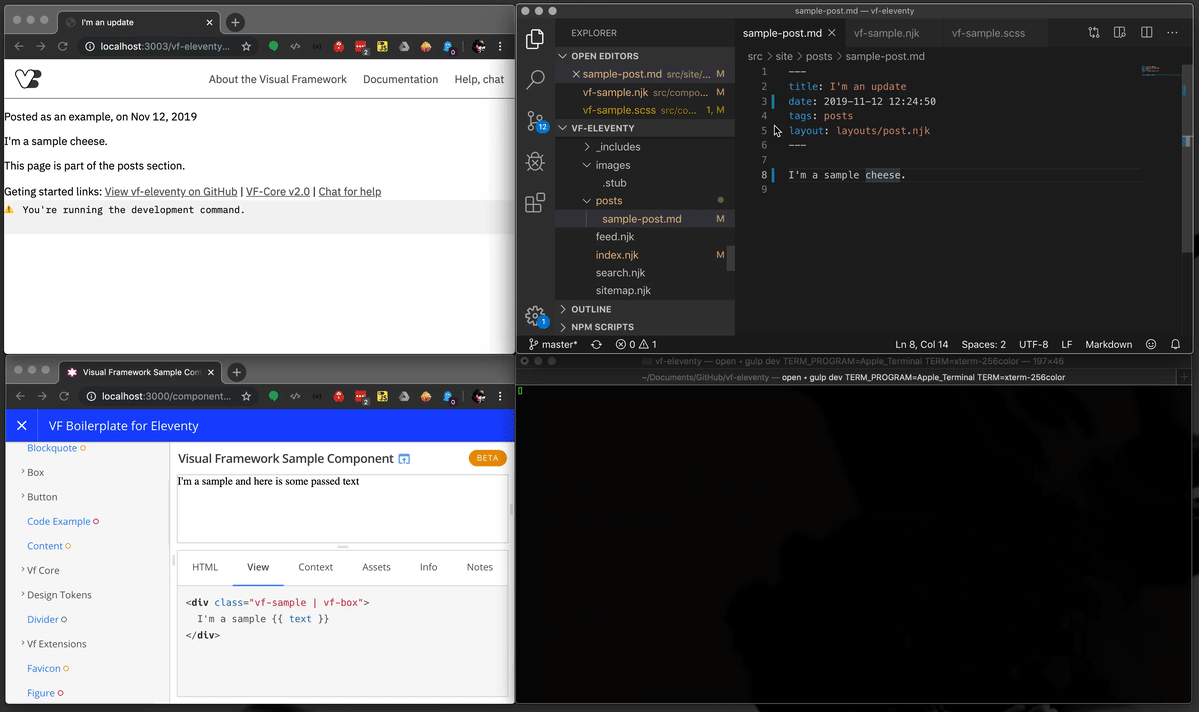This screenshot has height=712, width=1199.
Task: Close the VF Boilerplate sidebar with X
Action: tap(21, 426)
